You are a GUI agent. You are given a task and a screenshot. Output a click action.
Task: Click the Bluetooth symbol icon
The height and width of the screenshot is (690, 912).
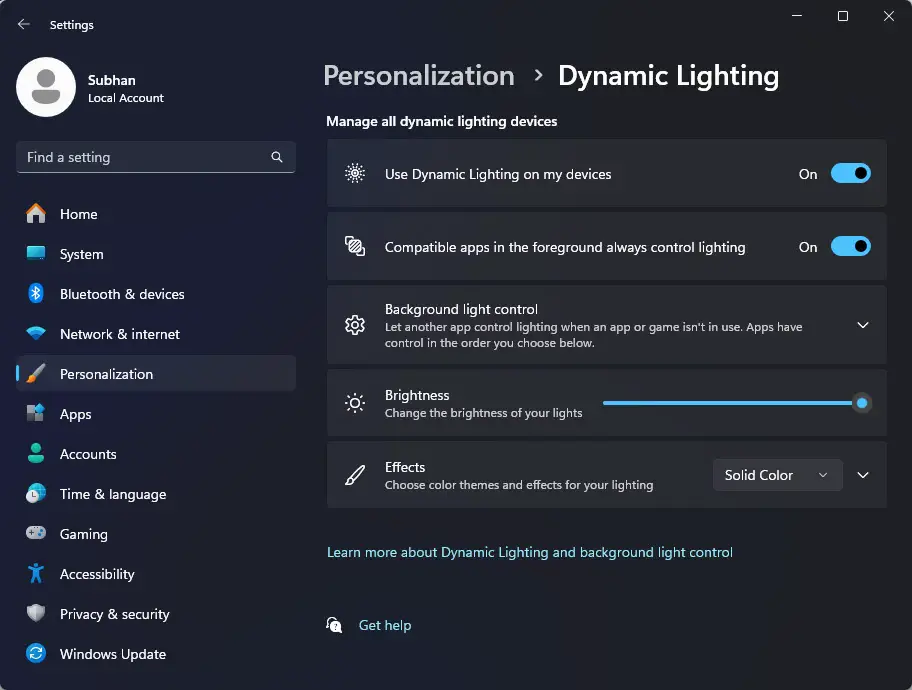36,293
